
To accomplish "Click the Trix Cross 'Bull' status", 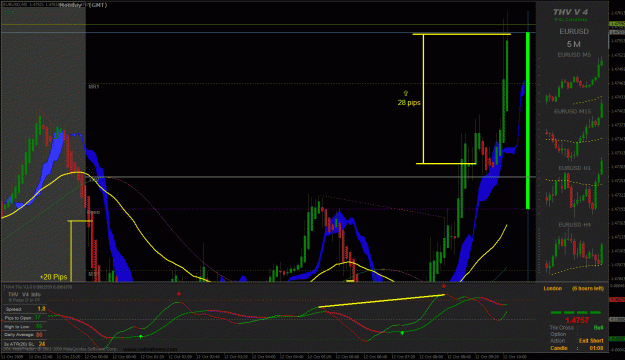I will tap(598, 327).
